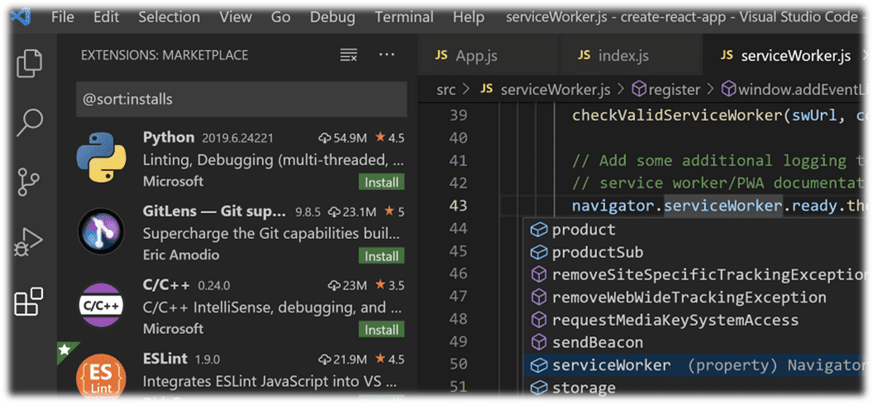Open the Extensions panel more actions menu

pyautogui.click(x=387, y=55)
